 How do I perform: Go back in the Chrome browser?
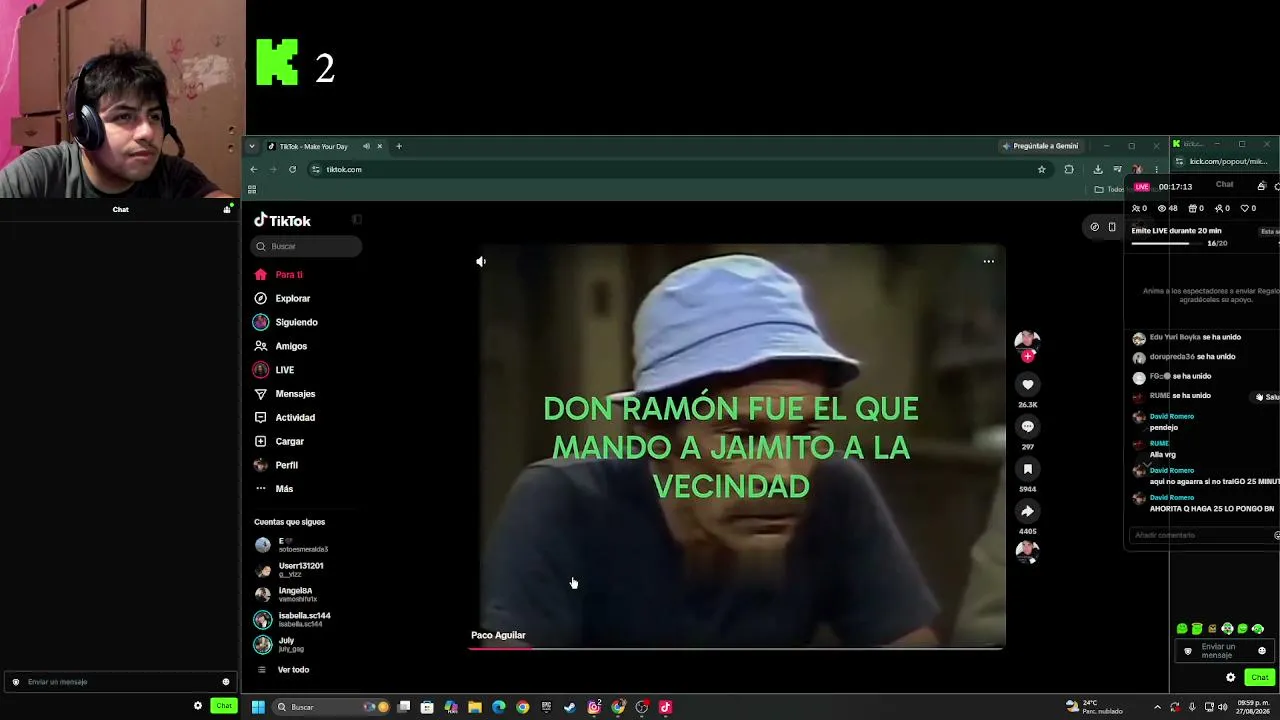(x=254, y=169)
